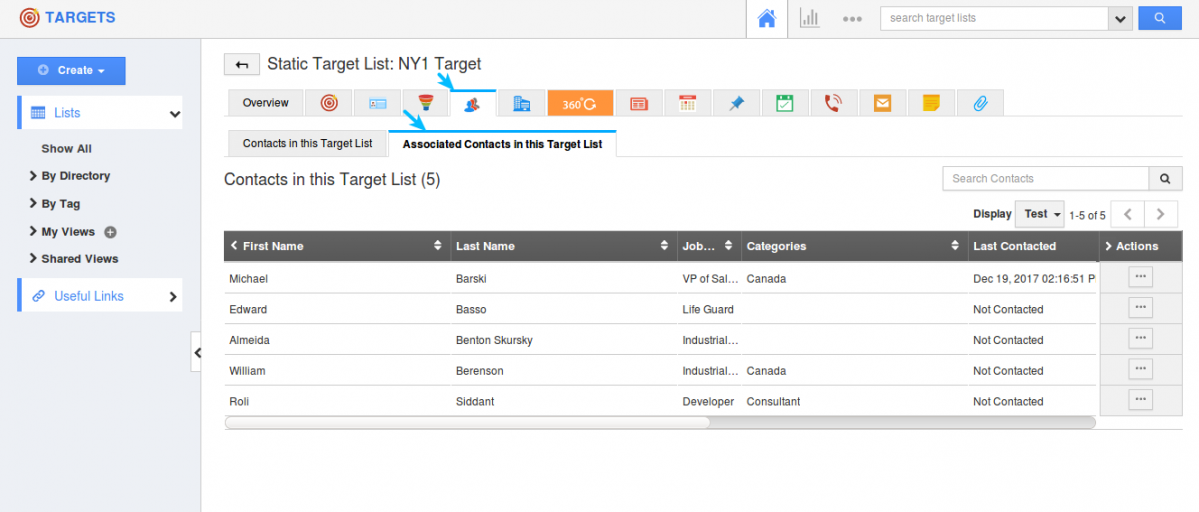Screen dimensions: 1199x512
Task: Collapse the left sidebar panel handle
Action: click(x=196, y=352)
